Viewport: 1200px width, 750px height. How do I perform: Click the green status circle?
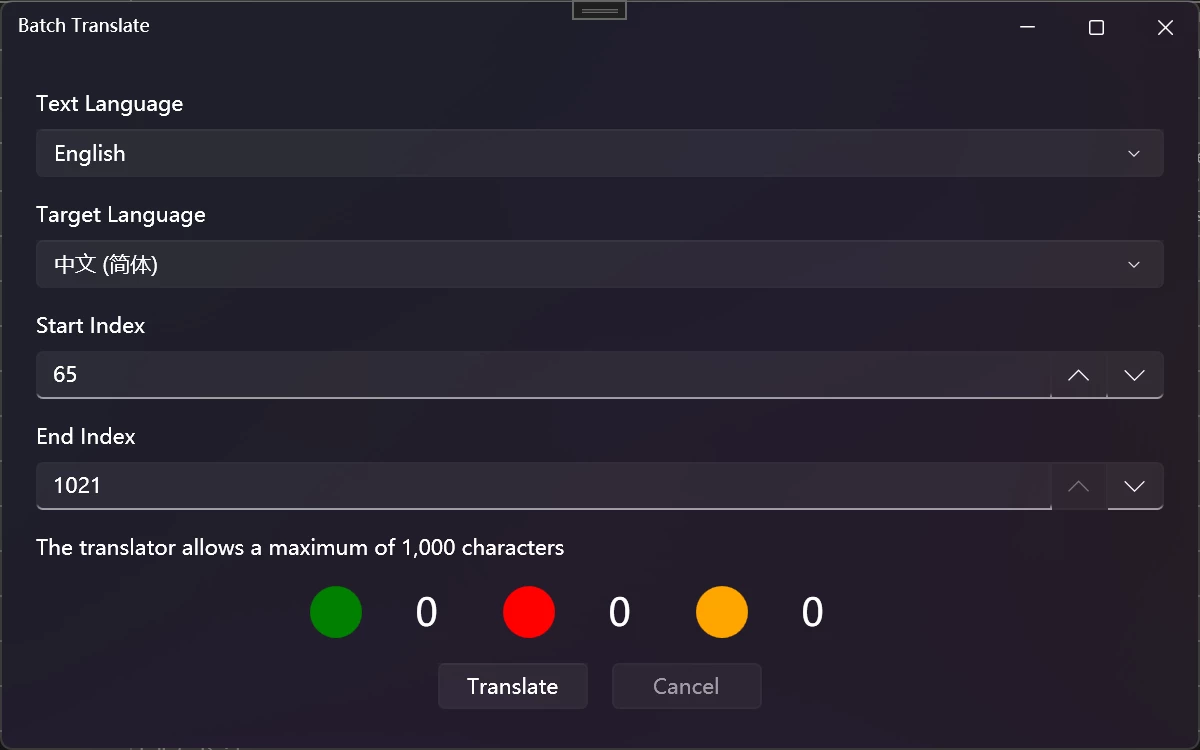[336, 612]
